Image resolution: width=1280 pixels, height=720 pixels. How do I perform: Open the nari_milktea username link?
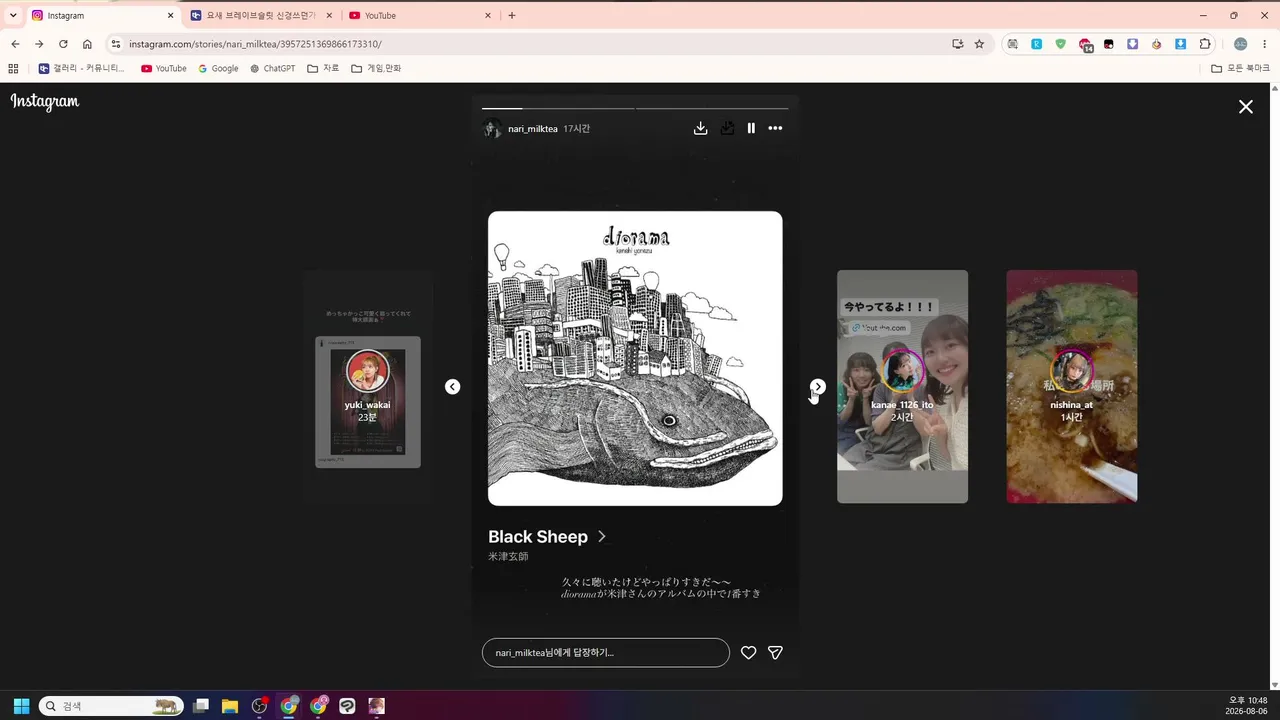tap(533, 129)
